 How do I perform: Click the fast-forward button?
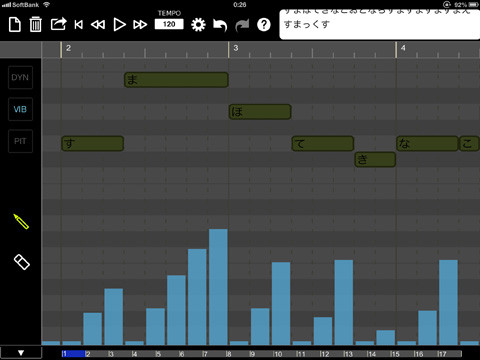click(x=140, y=25)
